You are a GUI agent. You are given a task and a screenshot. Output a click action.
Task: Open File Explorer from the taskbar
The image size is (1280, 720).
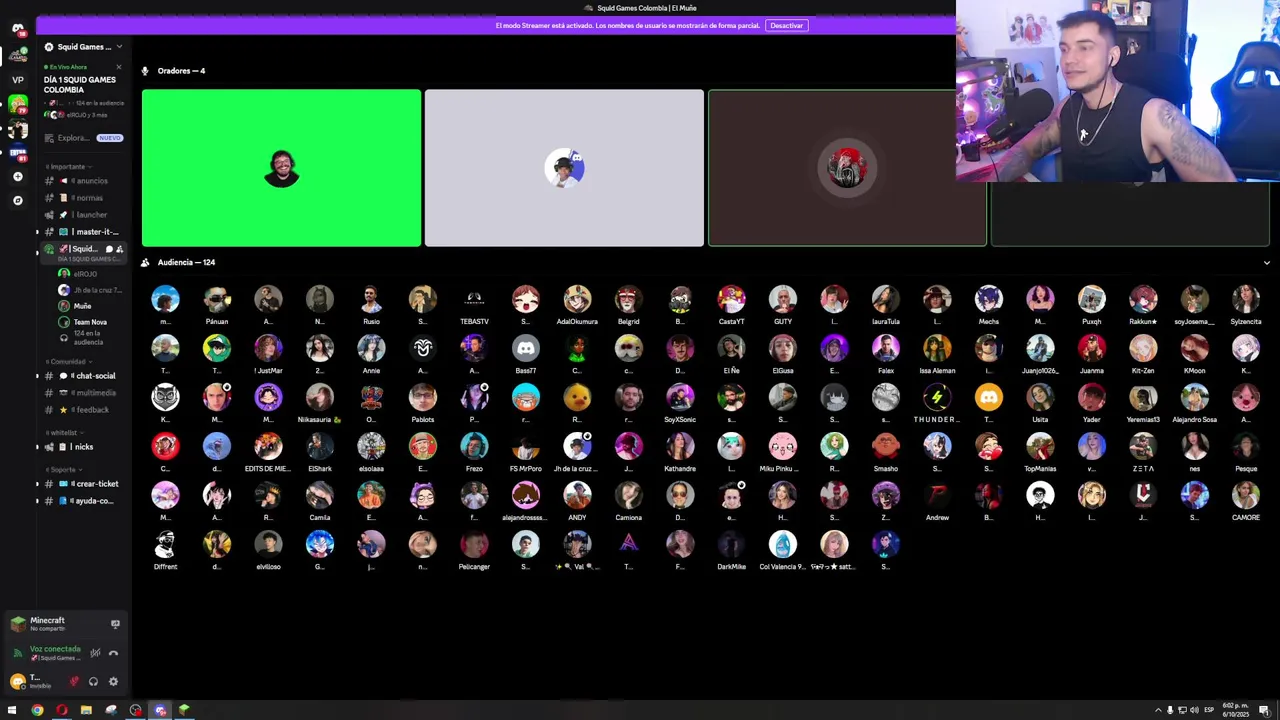coord(86,710)
